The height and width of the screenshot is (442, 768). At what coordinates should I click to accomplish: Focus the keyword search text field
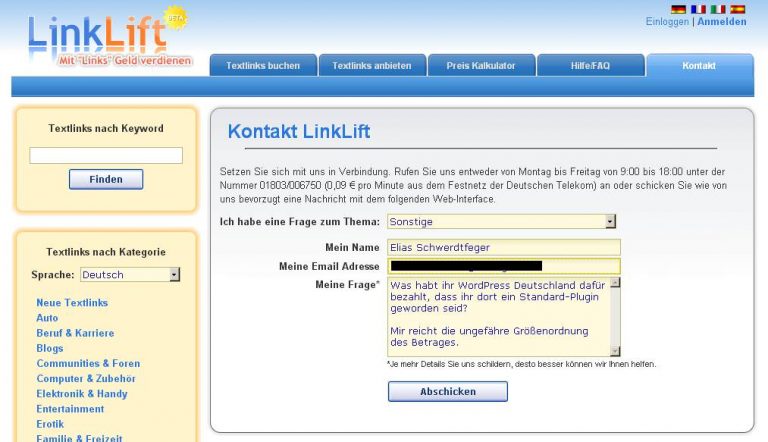(106, 156)
